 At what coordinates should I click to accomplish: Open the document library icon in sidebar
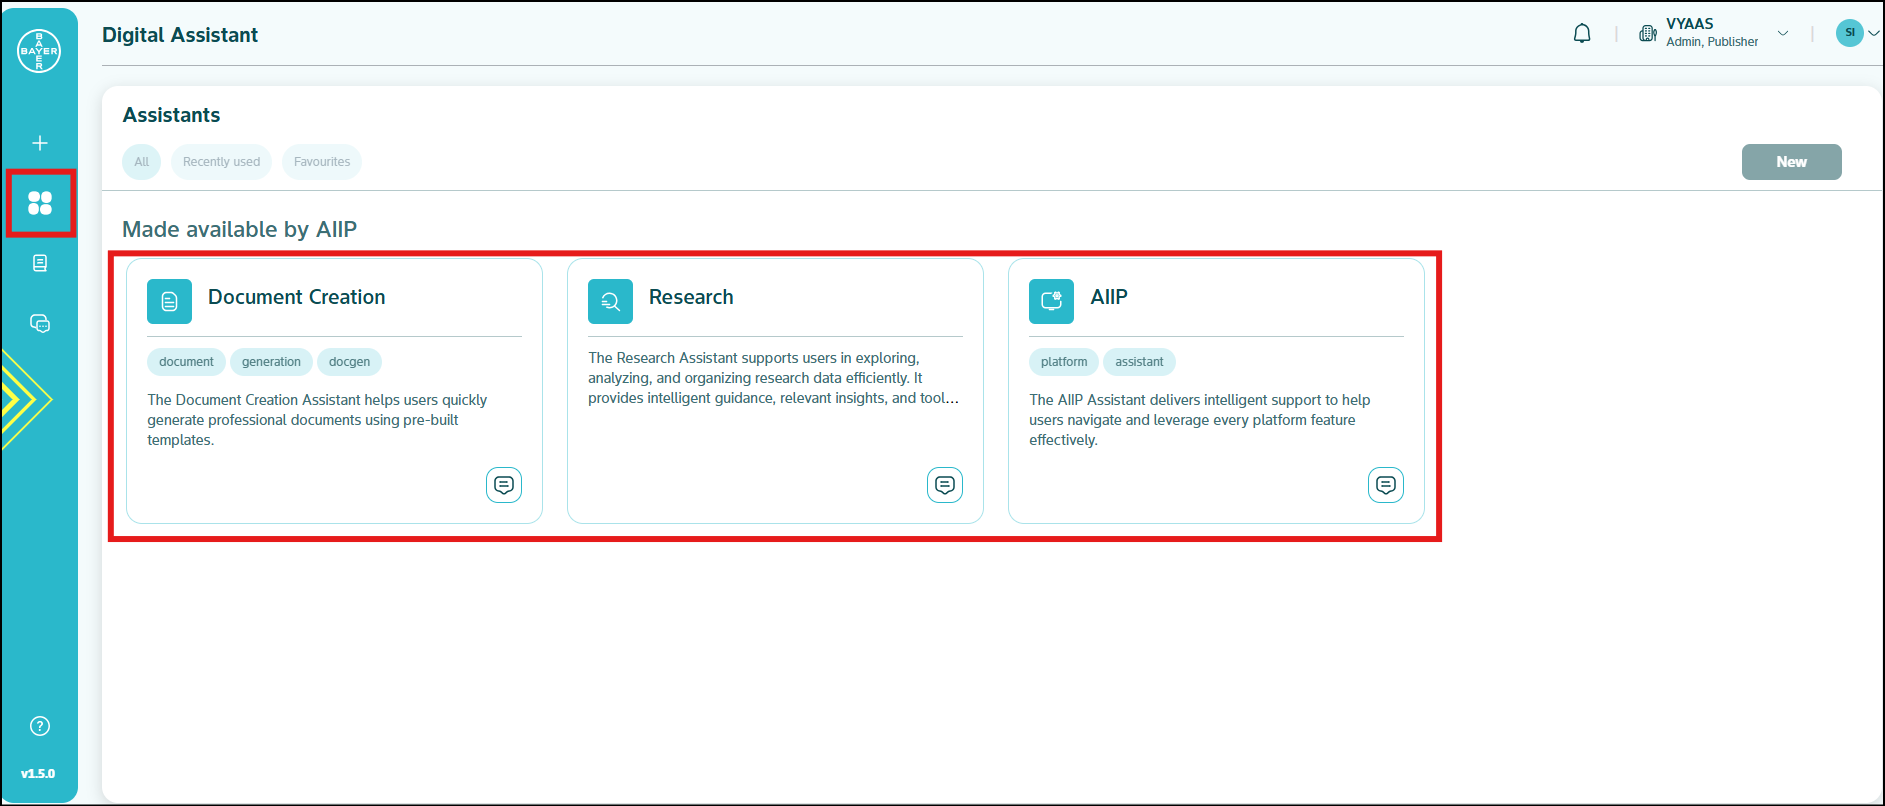click(40, 263)
